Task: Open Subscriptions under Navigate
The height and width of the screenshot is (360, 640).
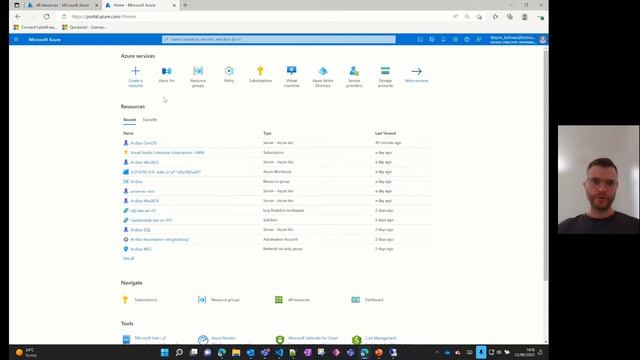Action: (x=140, y=300)
